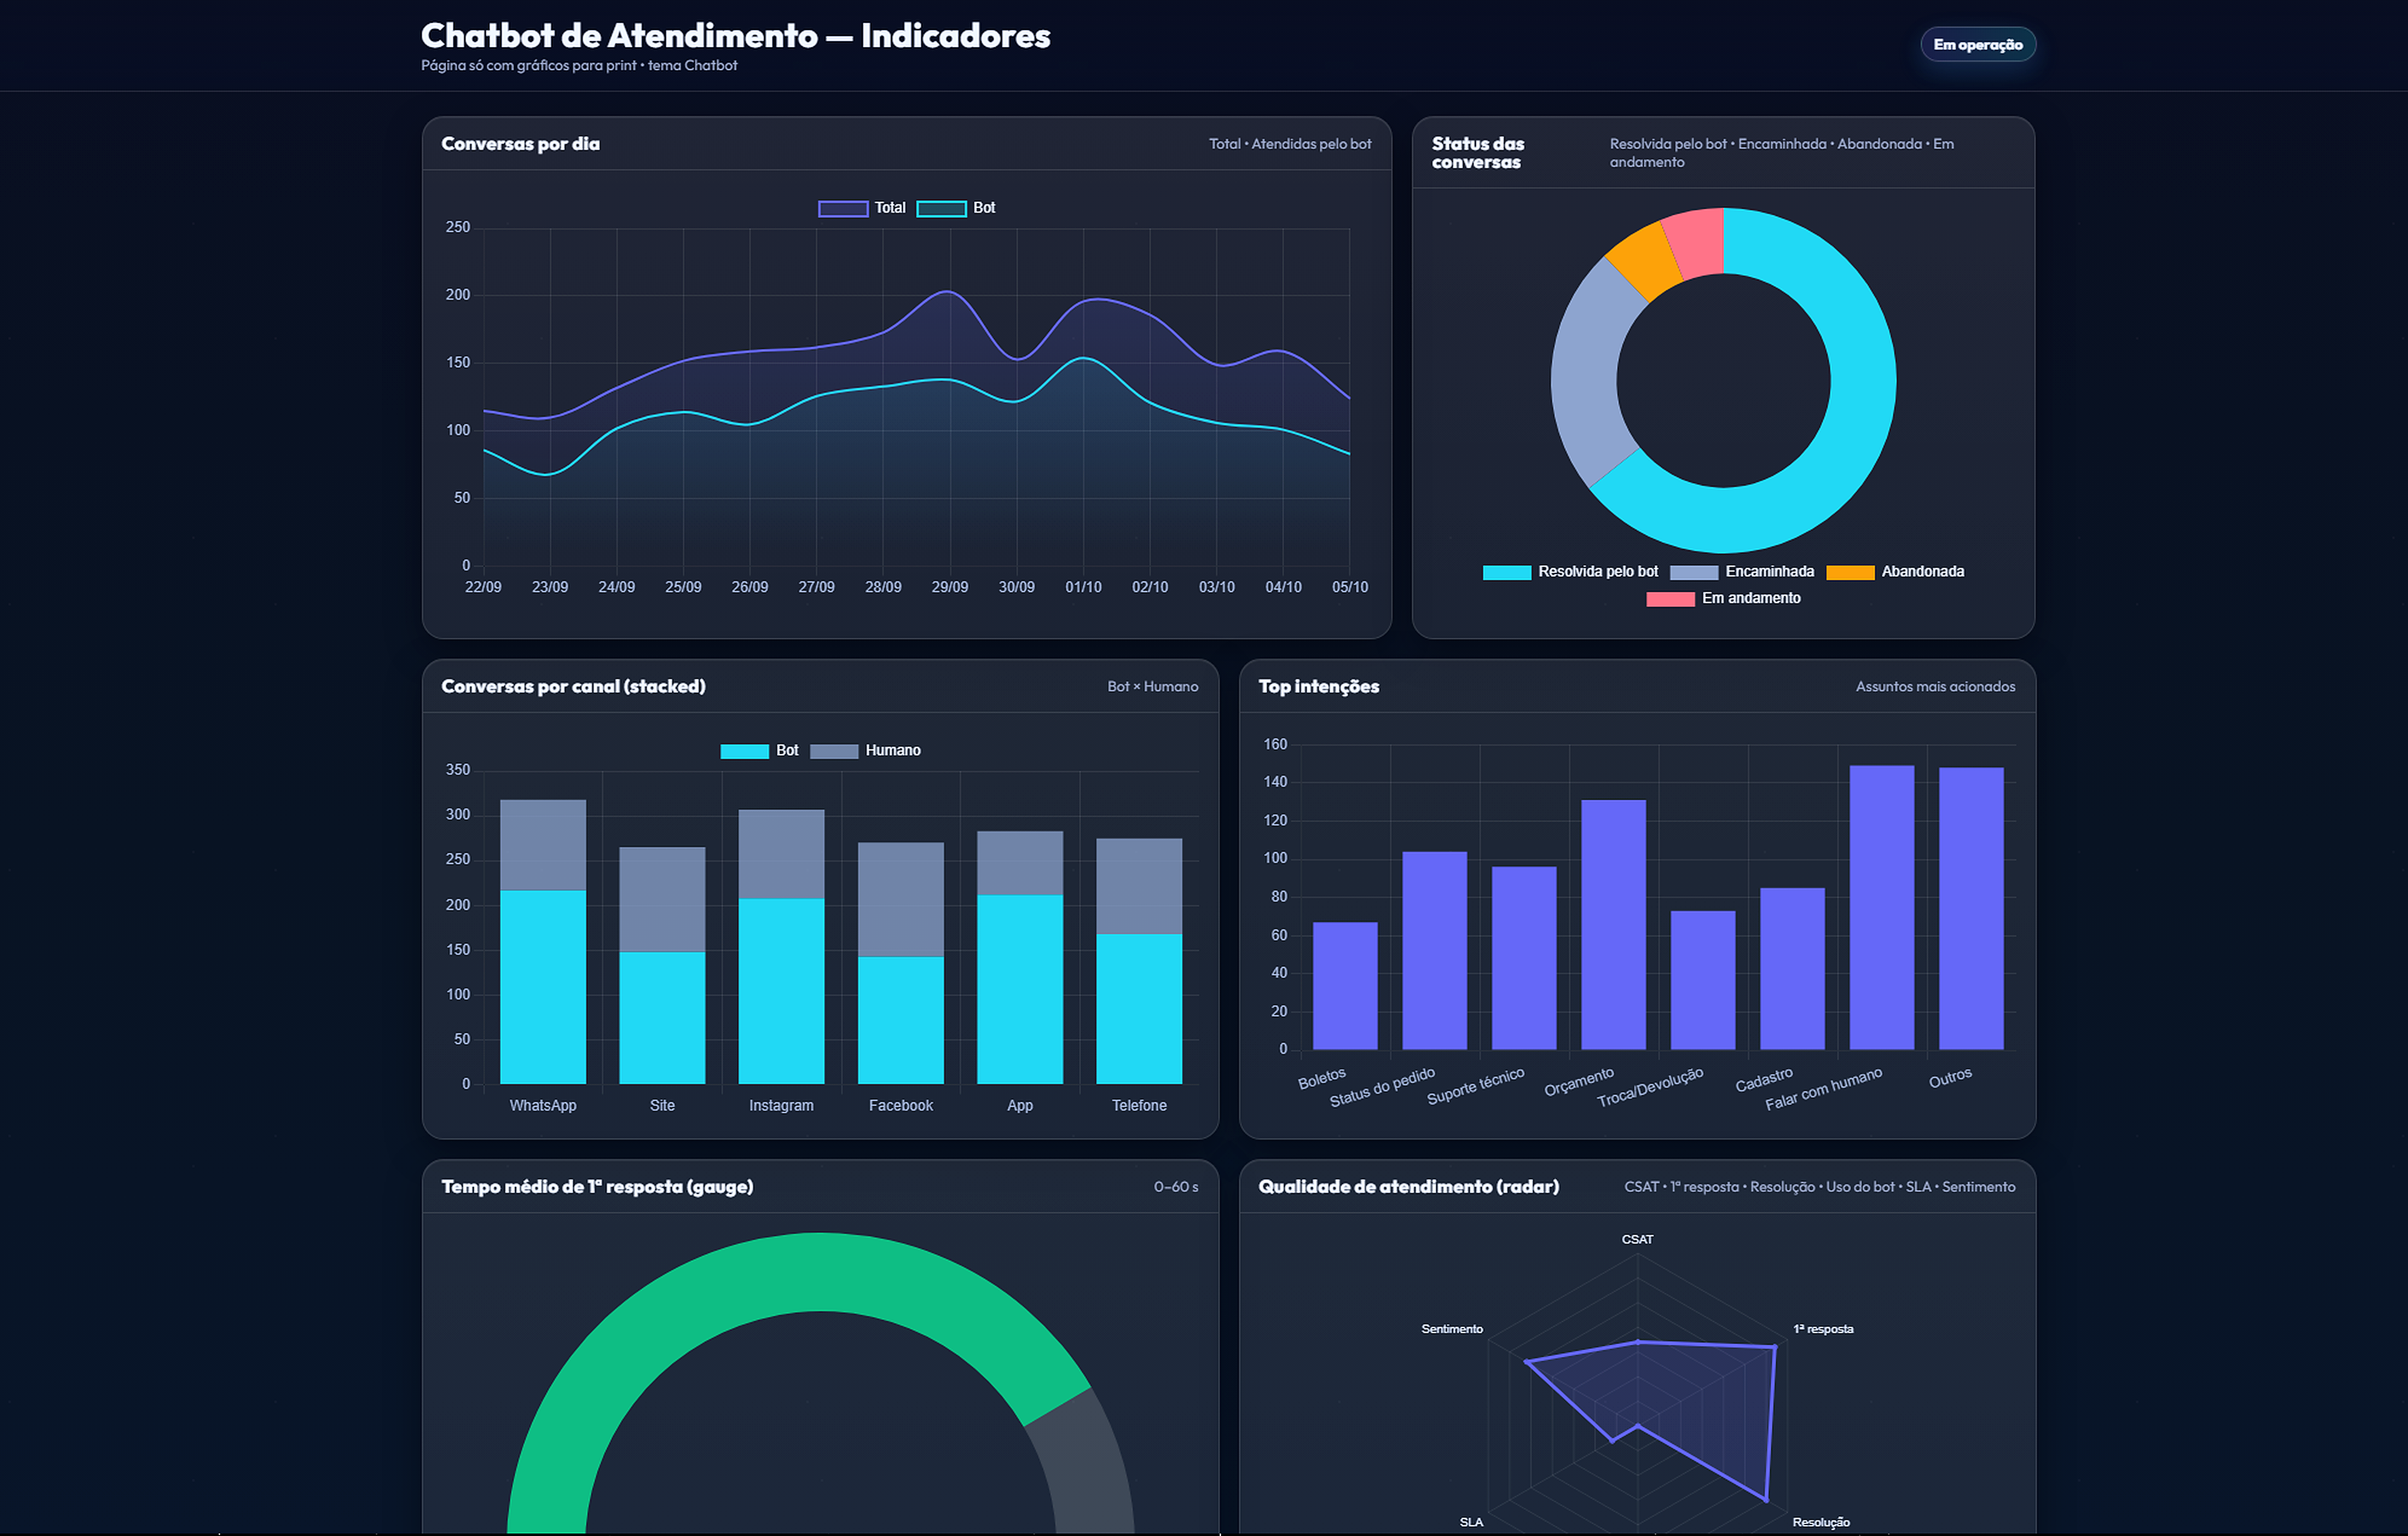2408x1536 pixels.
Task: Click the Resolução radar data point
Action: (x=1766, y=1500)
